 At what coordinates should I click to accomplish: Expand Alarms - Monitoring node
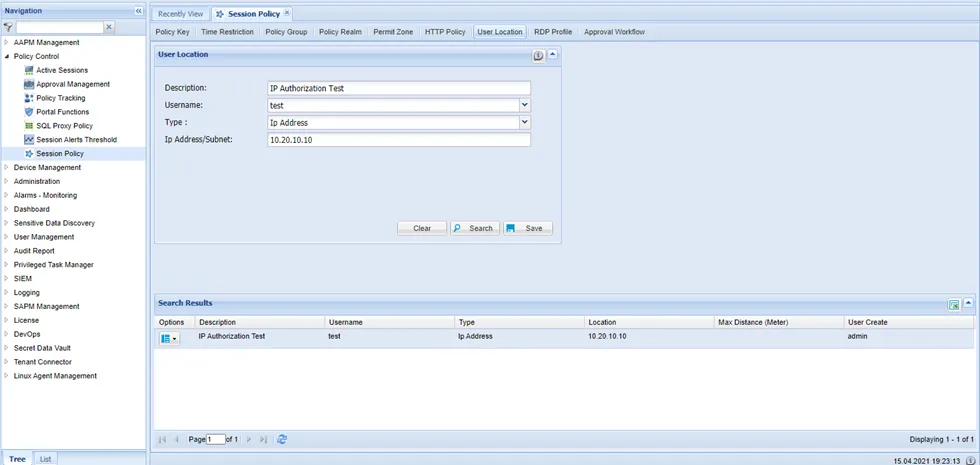(x=6, y=195)
